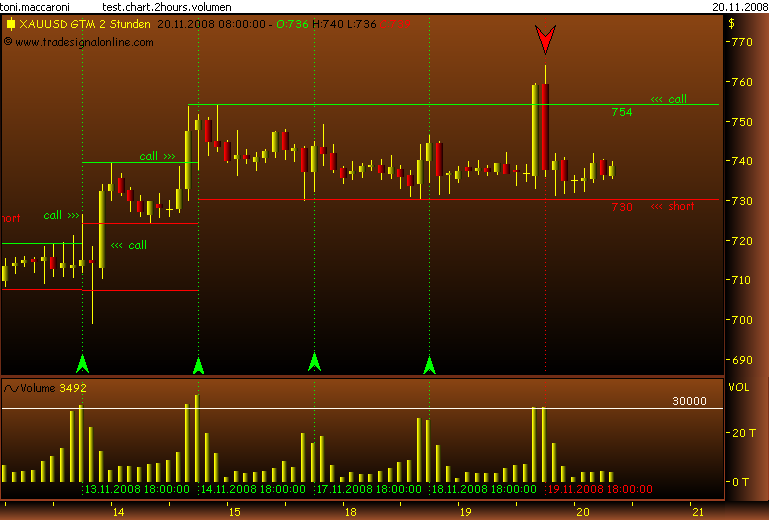769x520 pixels.
Task: Select green up arrow above 18.11.2008 timestamp
Action: [430, 364]
